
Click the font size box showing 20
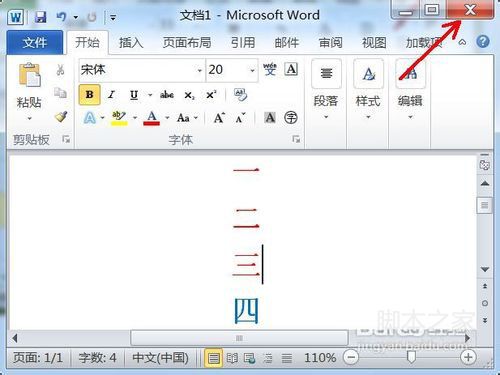[227, 70]
